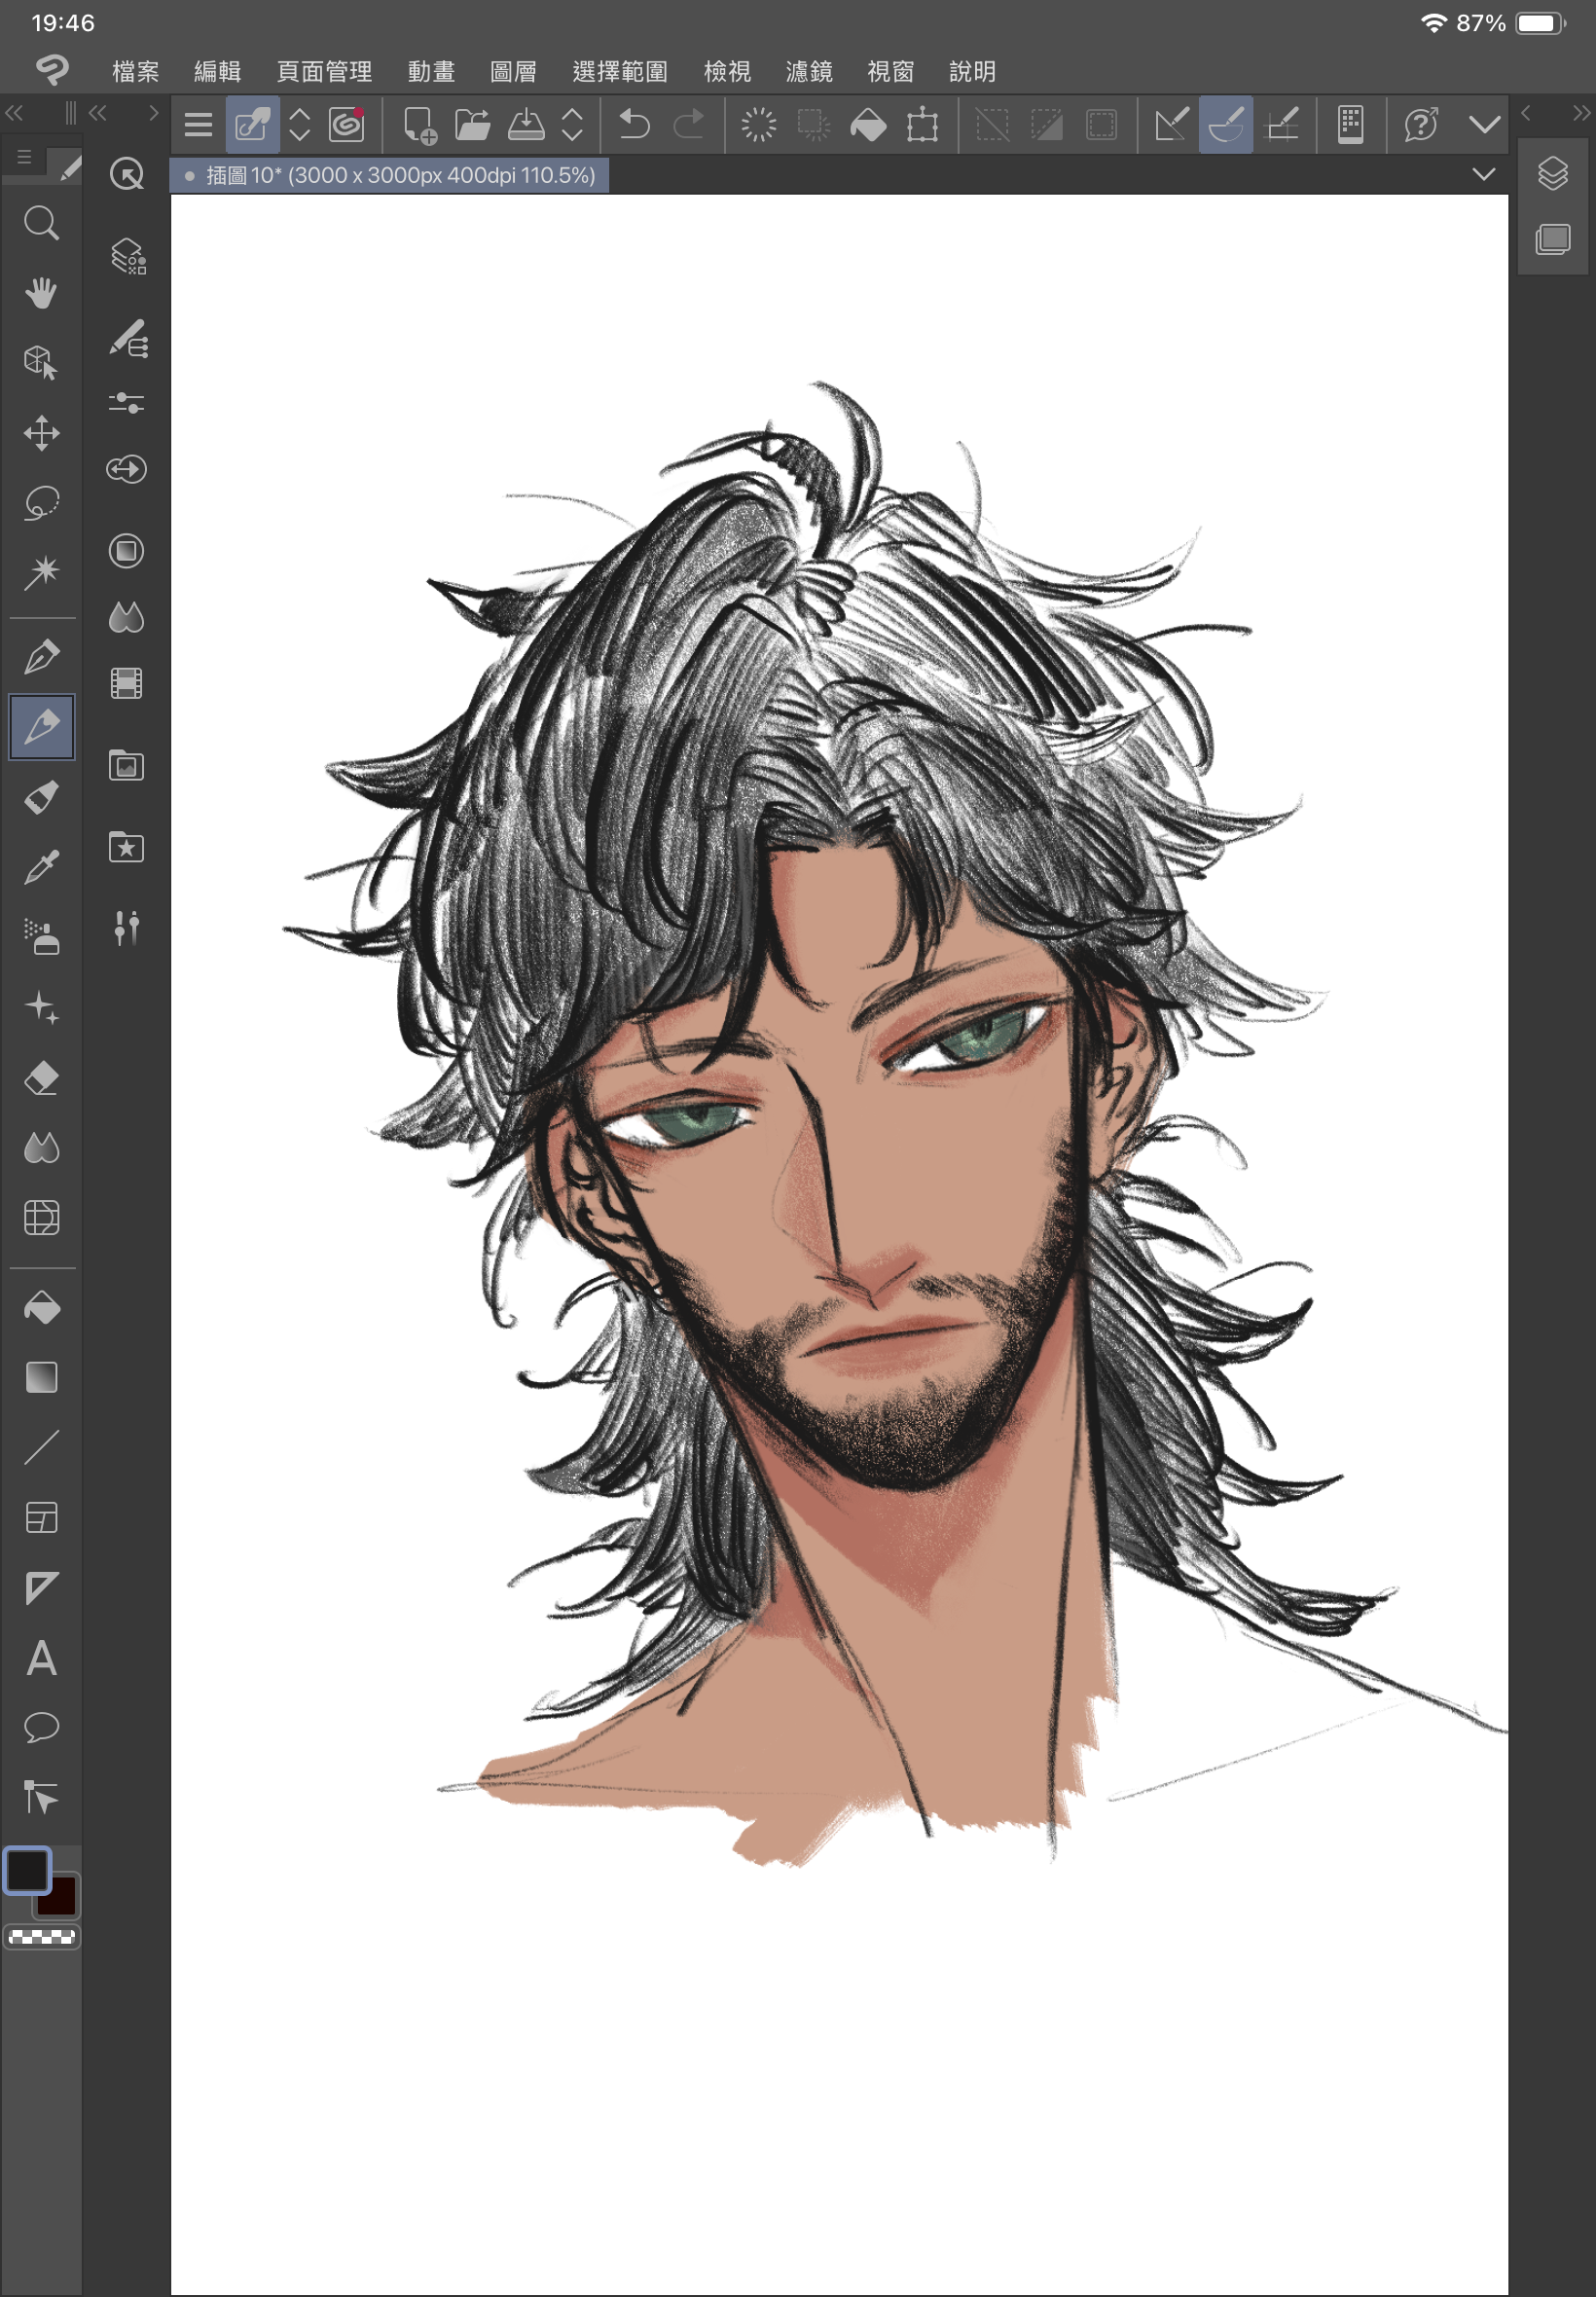The width and height of the screenshot is (1596, 2297).
Task: Toggle Snap to Grid
Action: click(1282, 125)
